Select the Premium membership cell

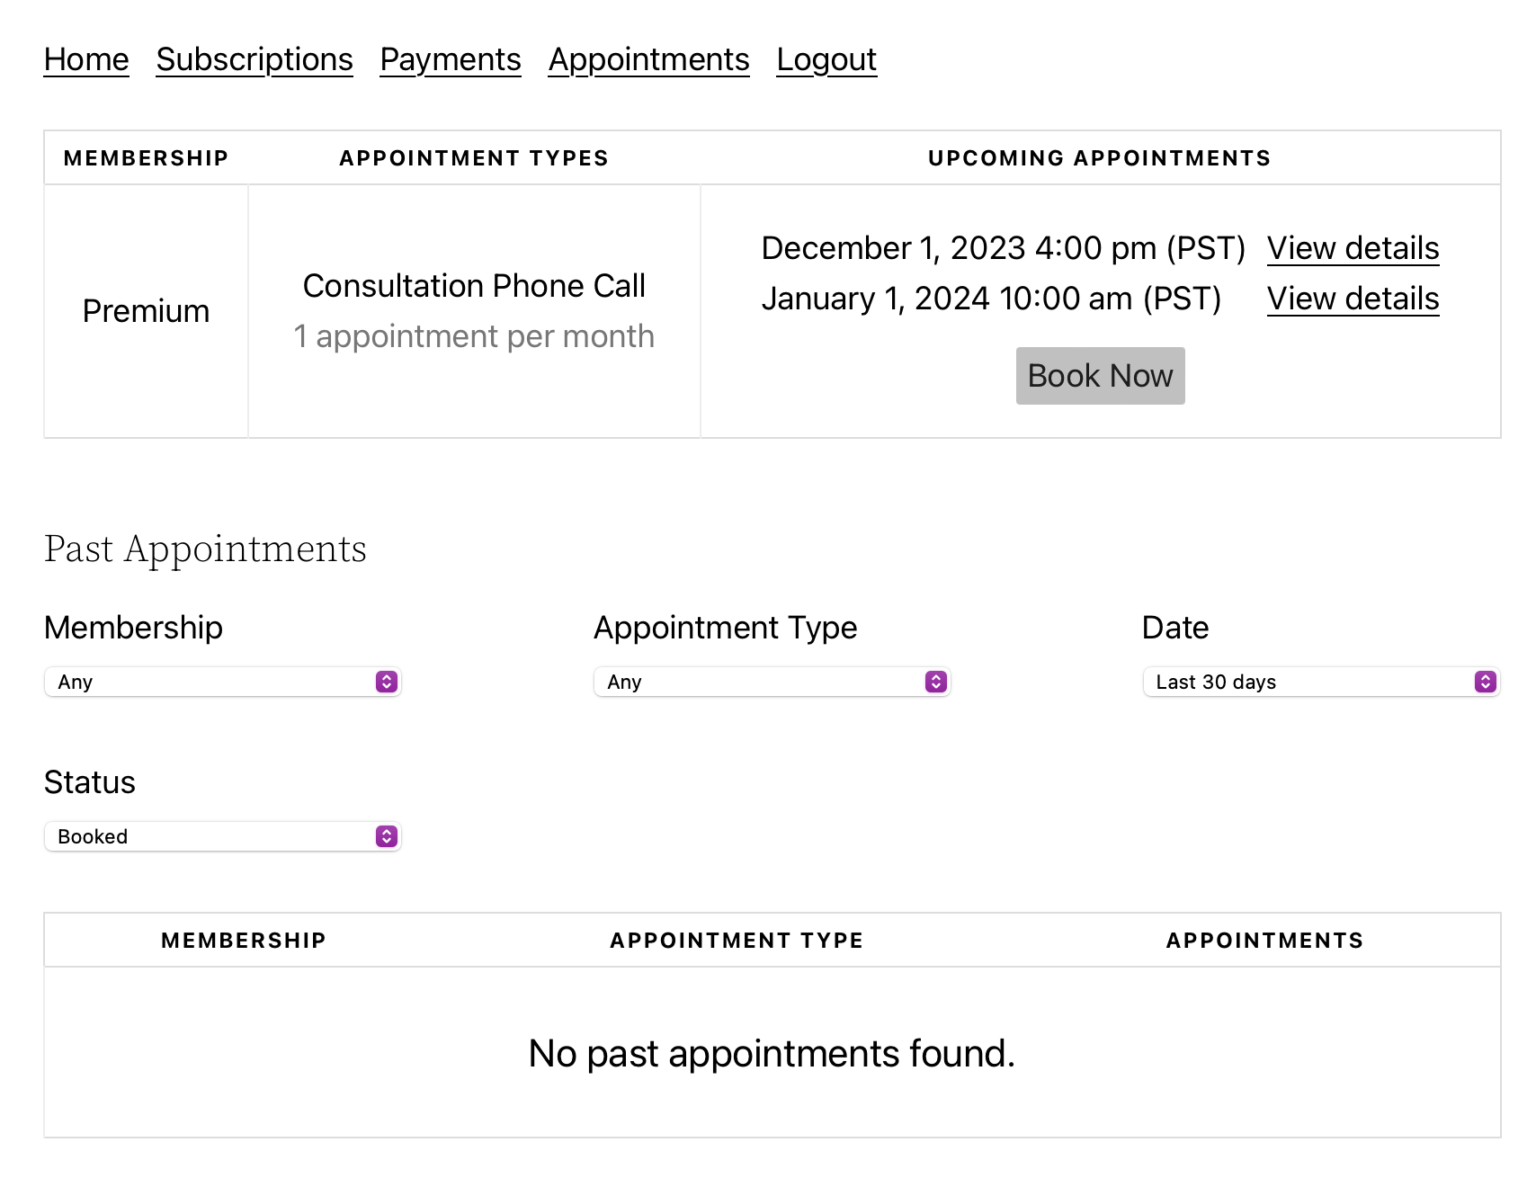145,310
